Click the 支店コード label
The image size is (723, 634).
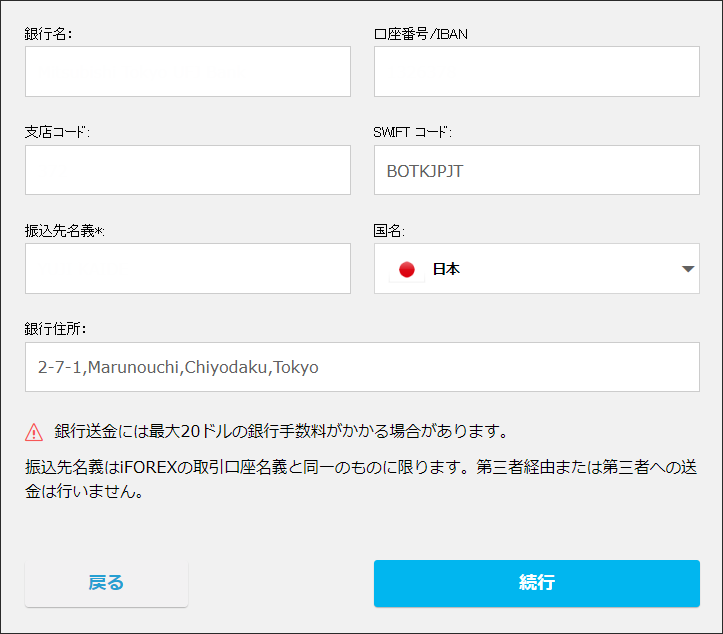[57, 132]
